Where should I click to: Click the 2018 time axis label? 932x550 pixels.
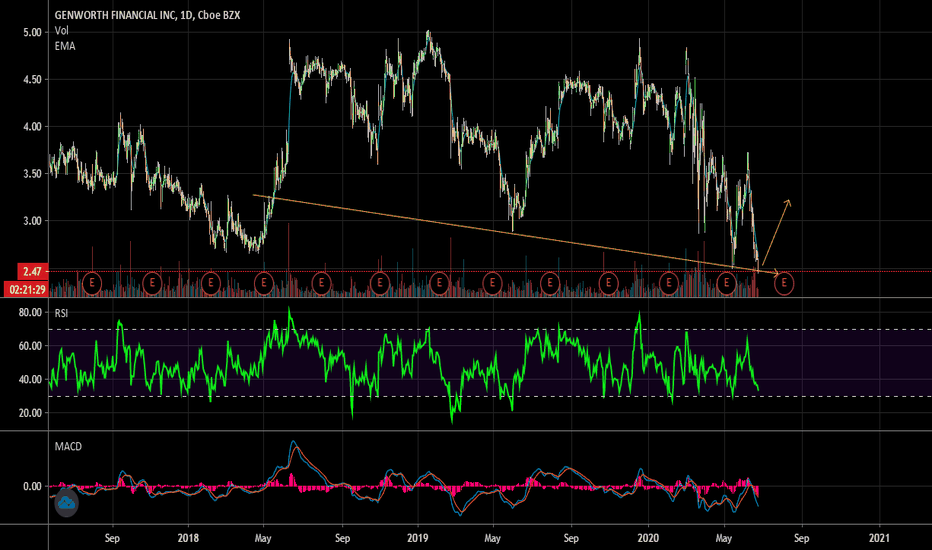pos(188,538)
